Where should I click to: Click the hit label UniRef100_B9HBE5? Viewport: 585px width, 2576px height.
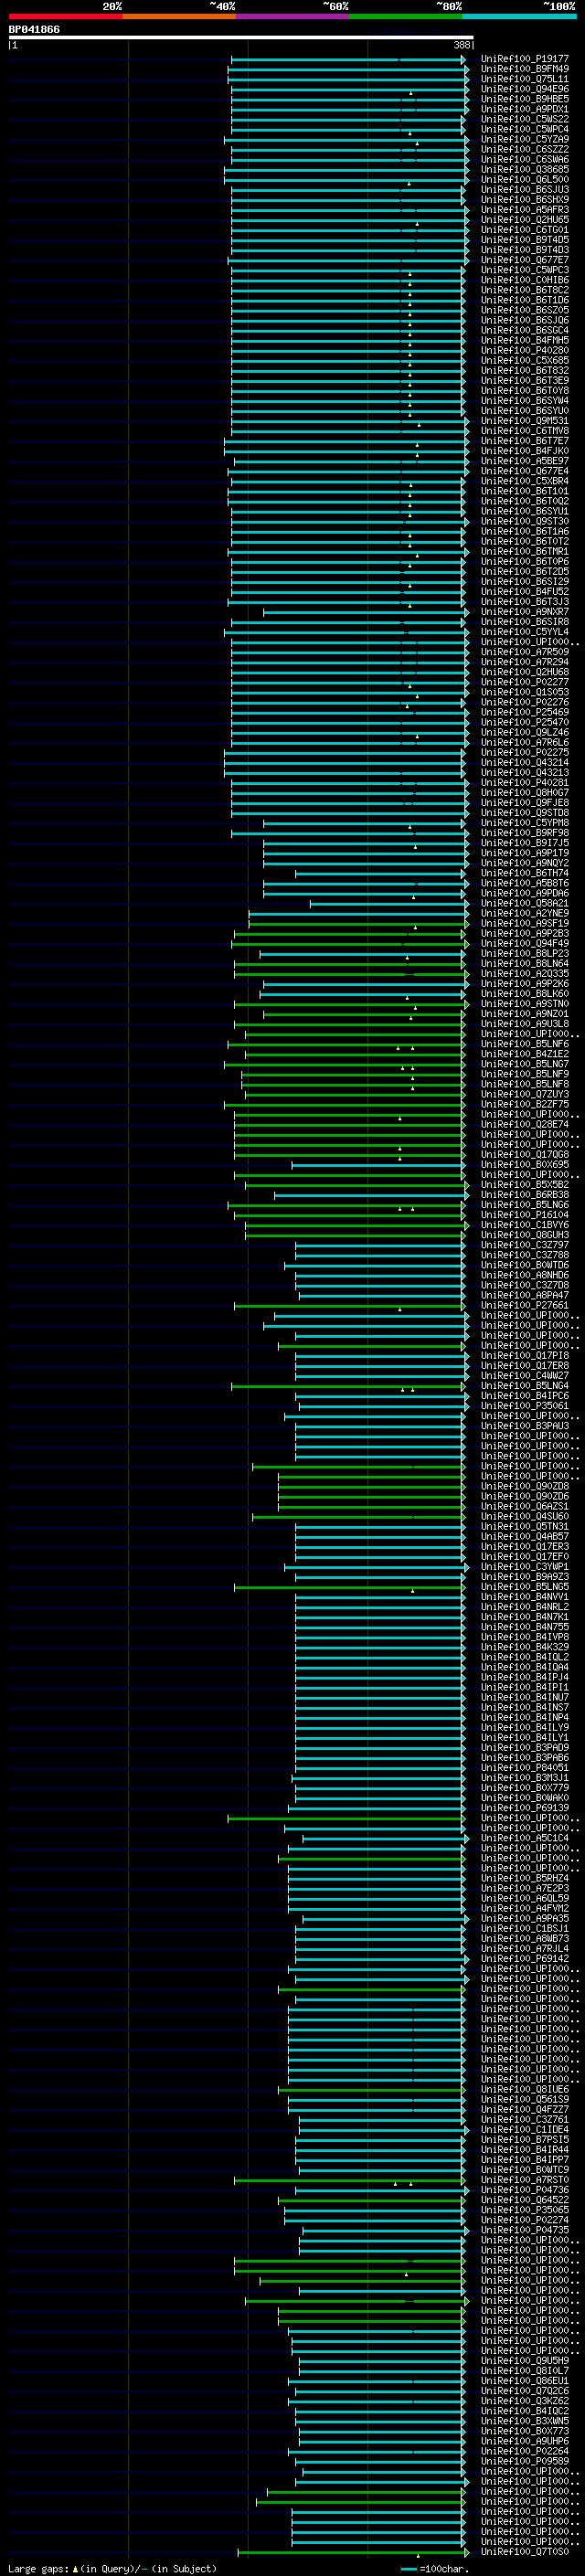pyautogui.click(x=524, y=99)
